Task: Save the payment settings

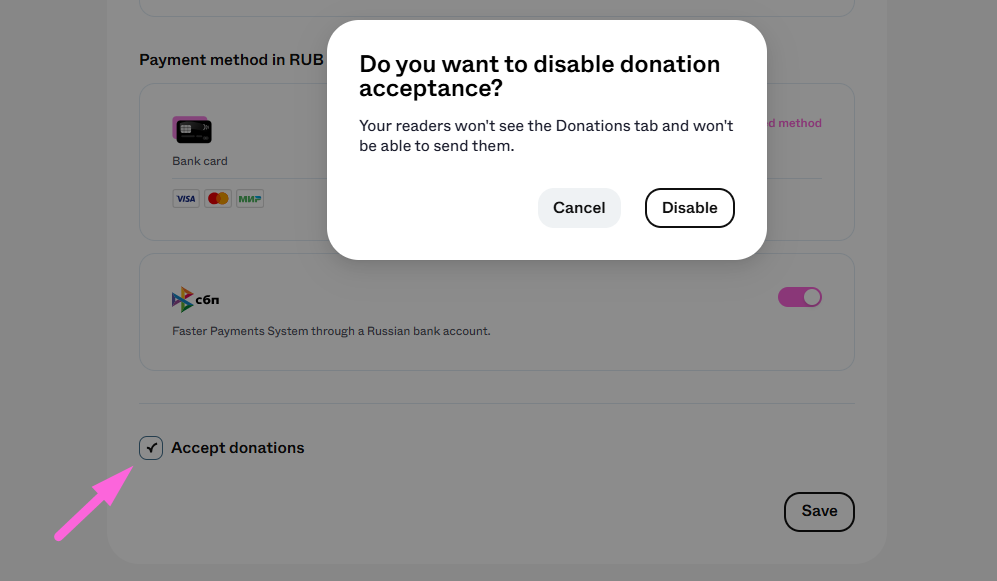Action: (819, 511)
